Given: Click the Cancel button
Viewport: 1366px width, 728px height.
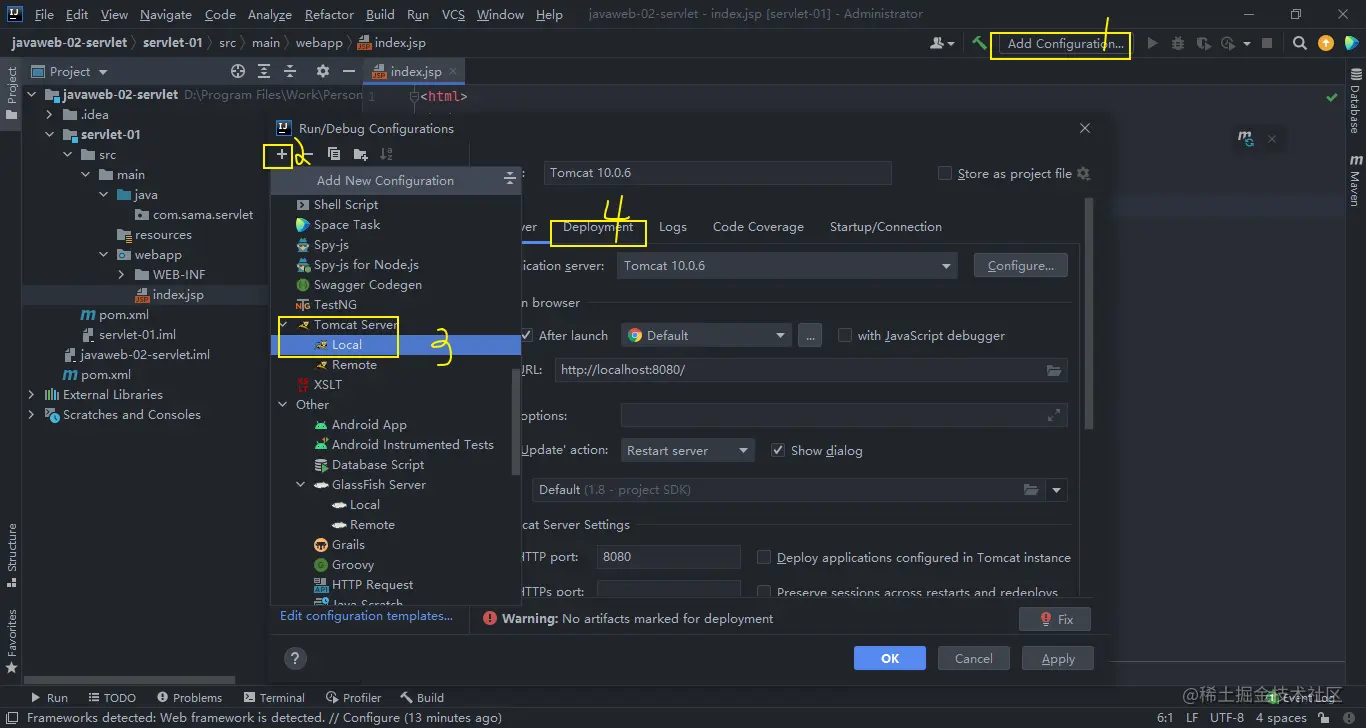Looking at the screenshot, I should pos(974,658).
